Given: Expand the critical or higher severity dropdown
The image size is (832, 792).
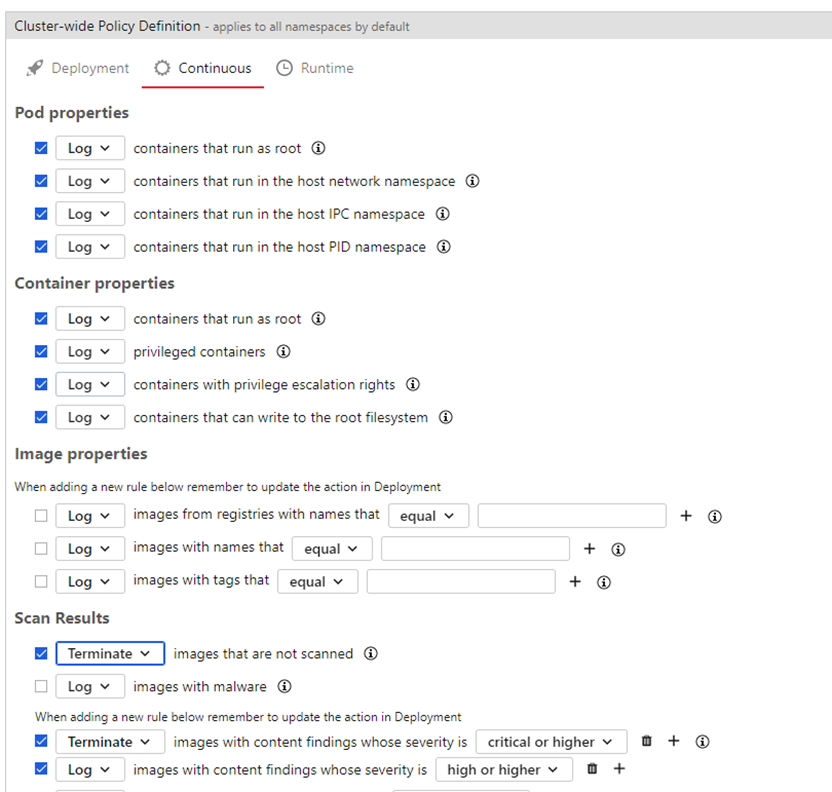Looking at the screenshot, I should pos(551,742).
